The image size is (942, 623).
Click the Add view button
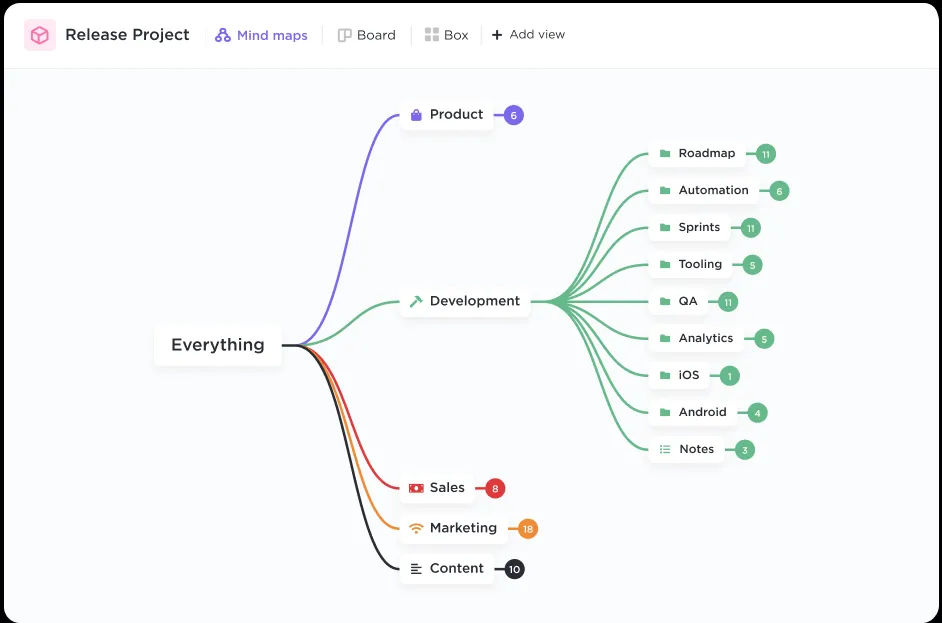pos(528,34)
